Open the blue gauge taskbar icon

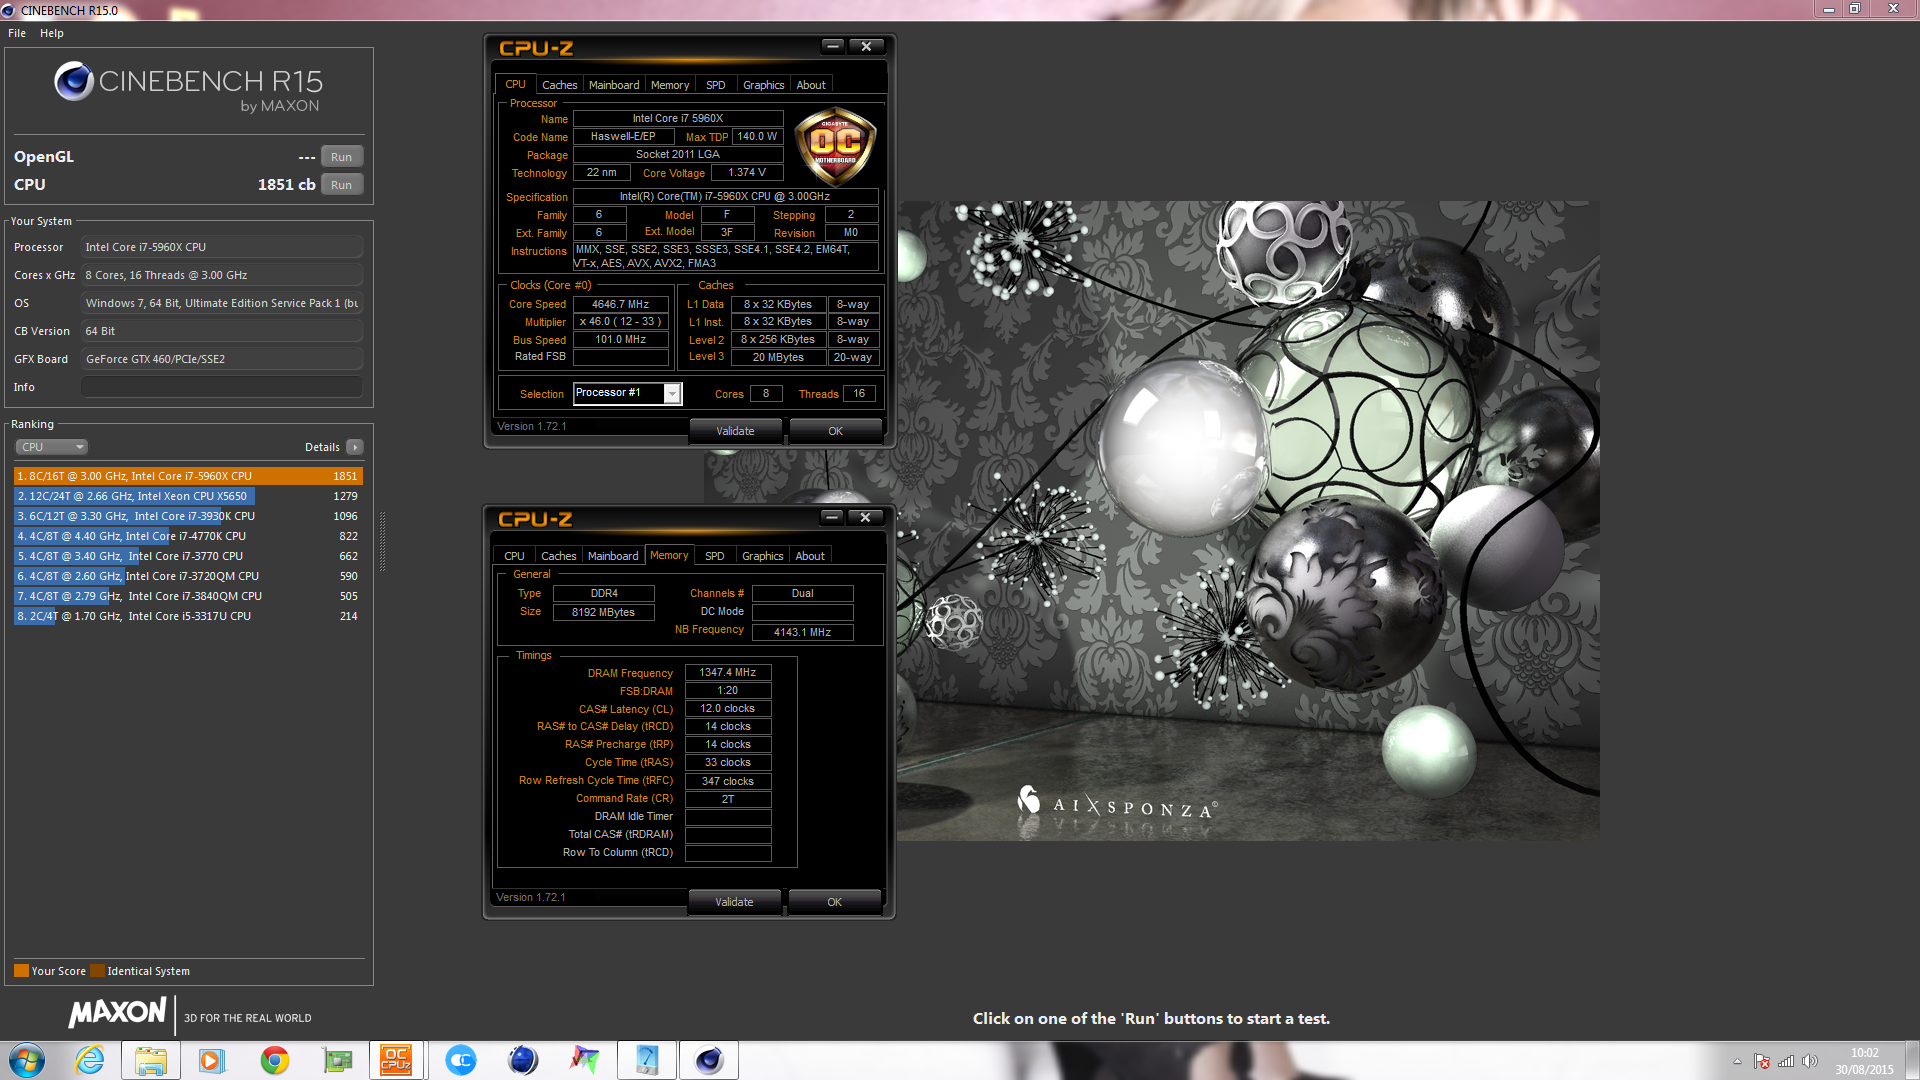[647, 1060]
